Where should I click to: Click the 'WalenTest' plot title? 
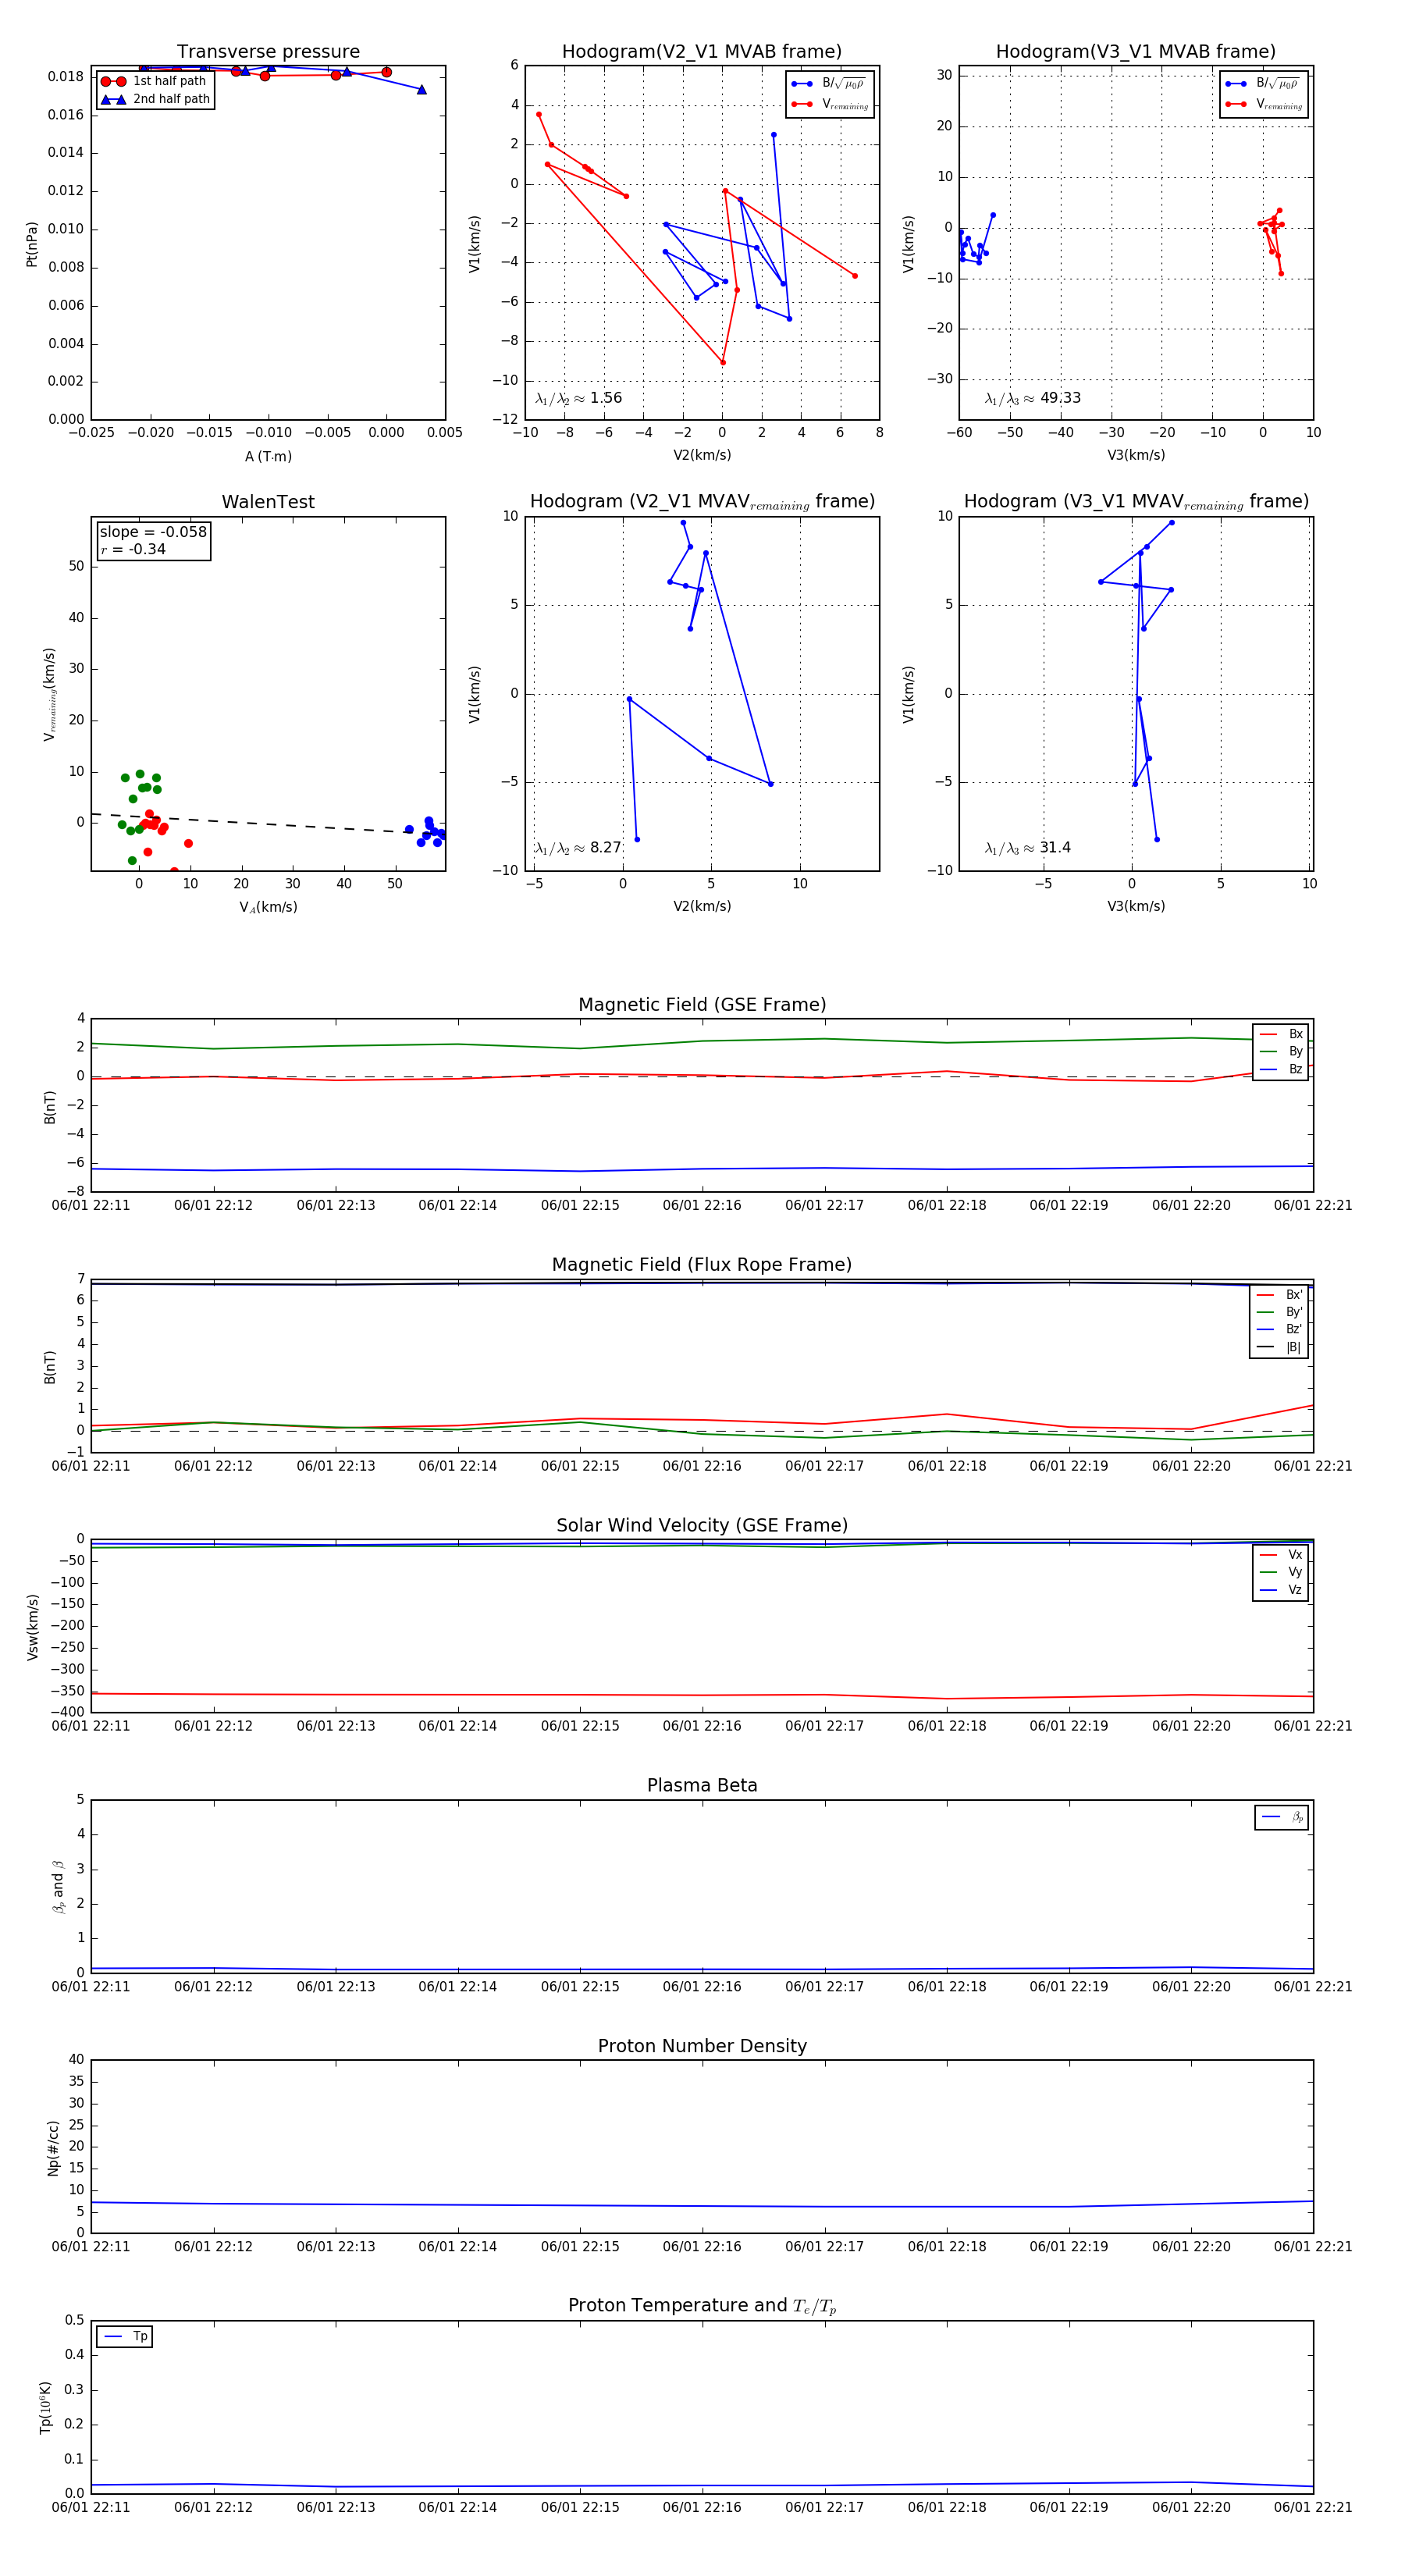tap(268, 502)
